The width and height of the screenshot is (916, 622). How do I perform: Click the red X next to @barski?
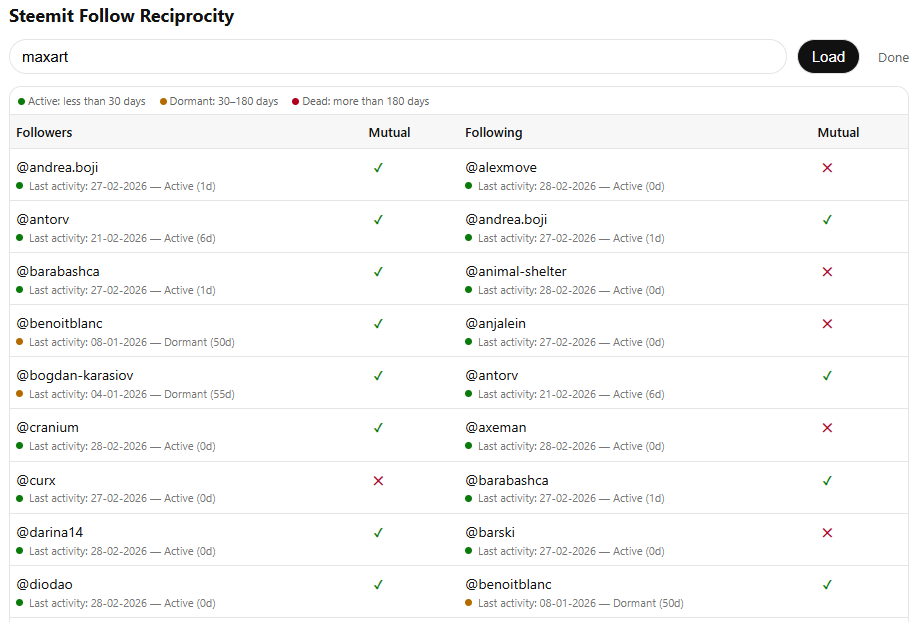point(827,533)
